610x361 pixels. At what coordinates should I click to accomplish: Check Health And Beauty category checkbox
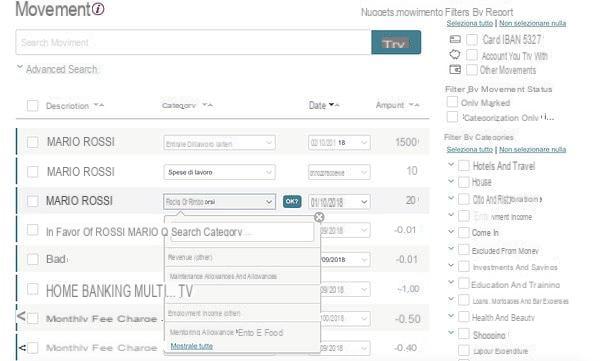464,317
